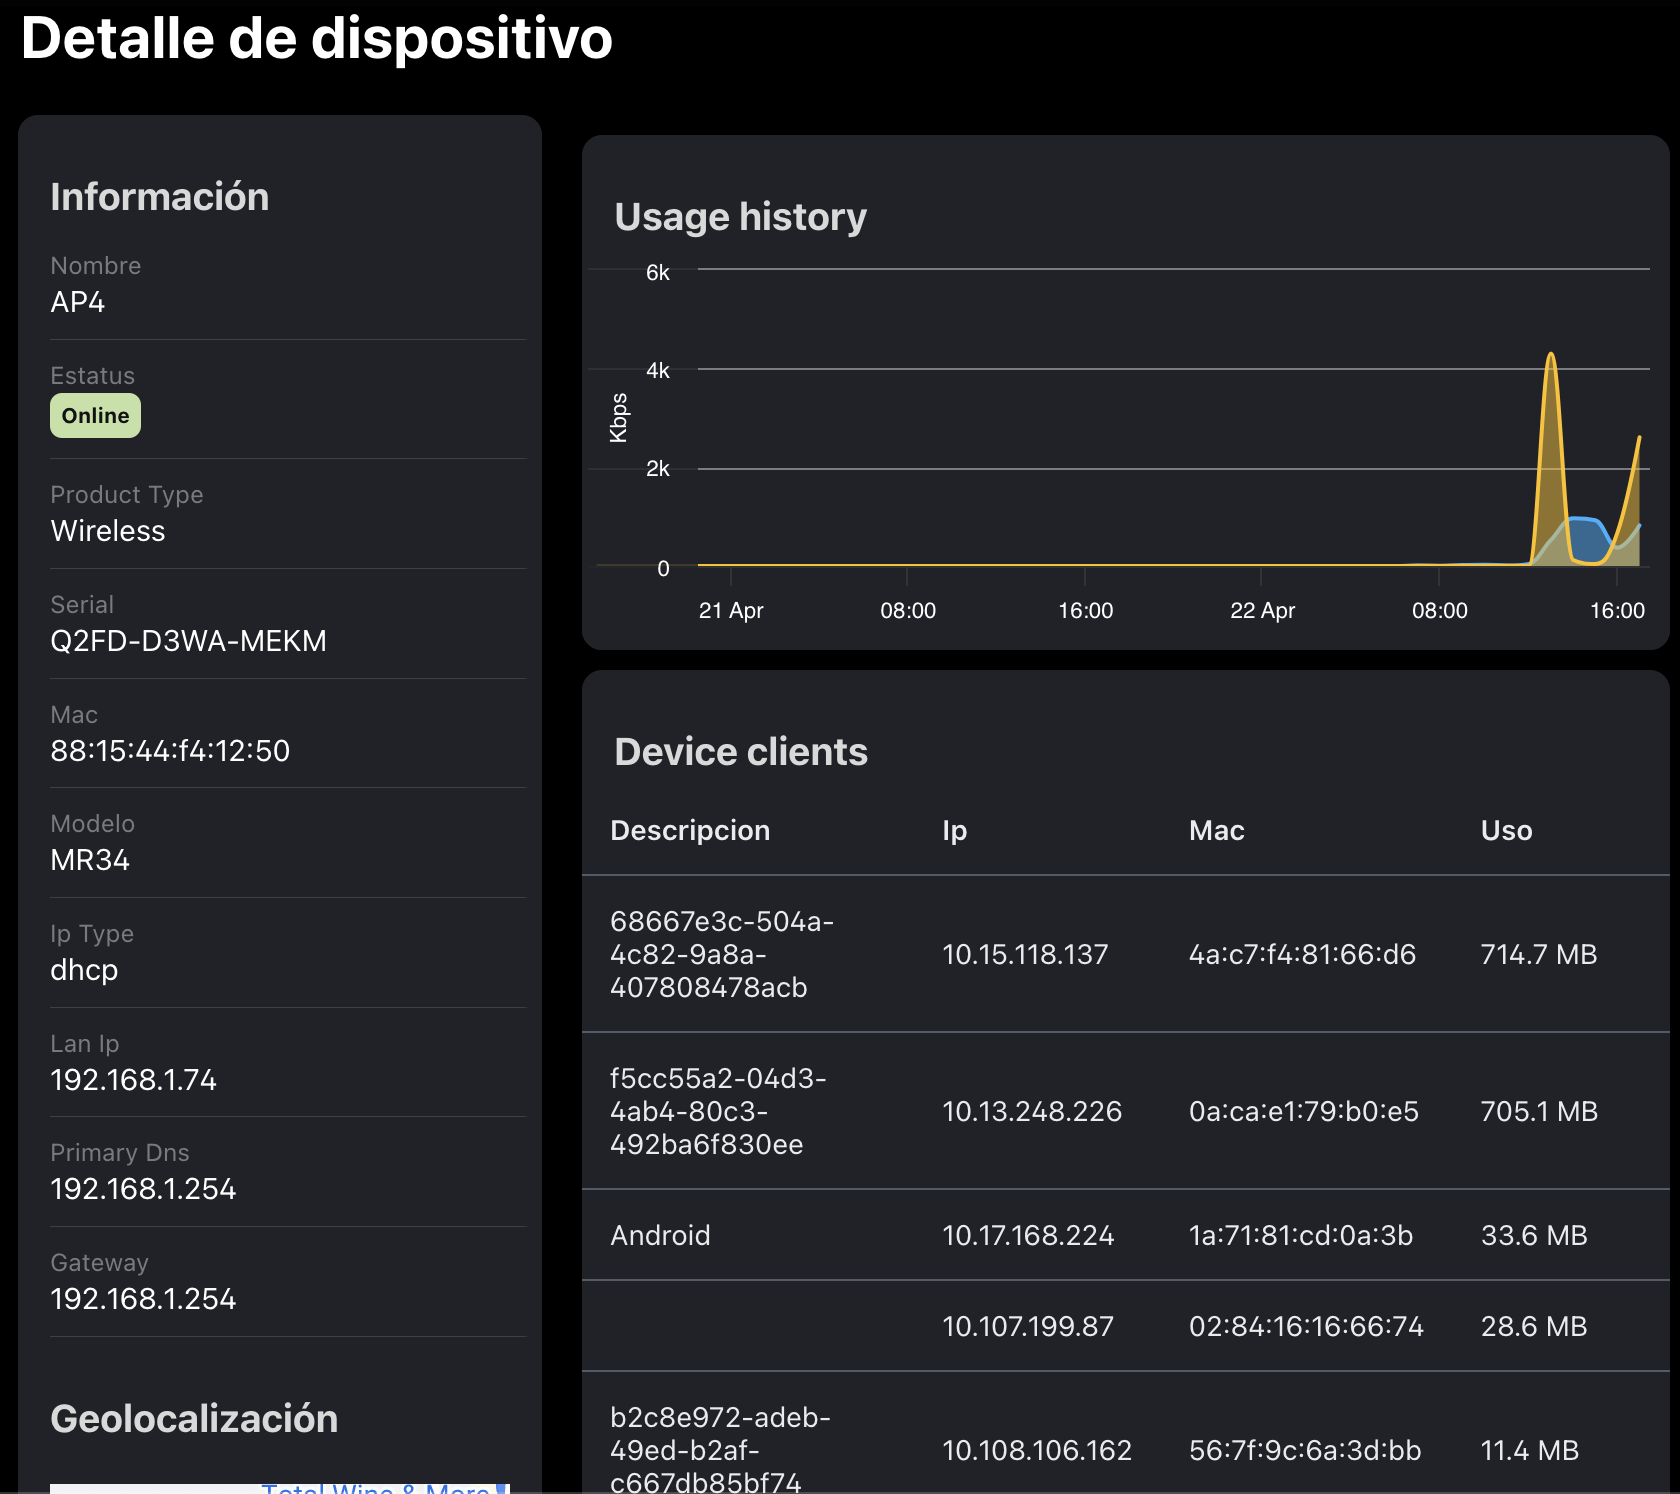Click client MAC 0a:ca:e1:79:b0:e5
The height and width of the screenshot is (1494, 1680).
click(1303, 1112)
